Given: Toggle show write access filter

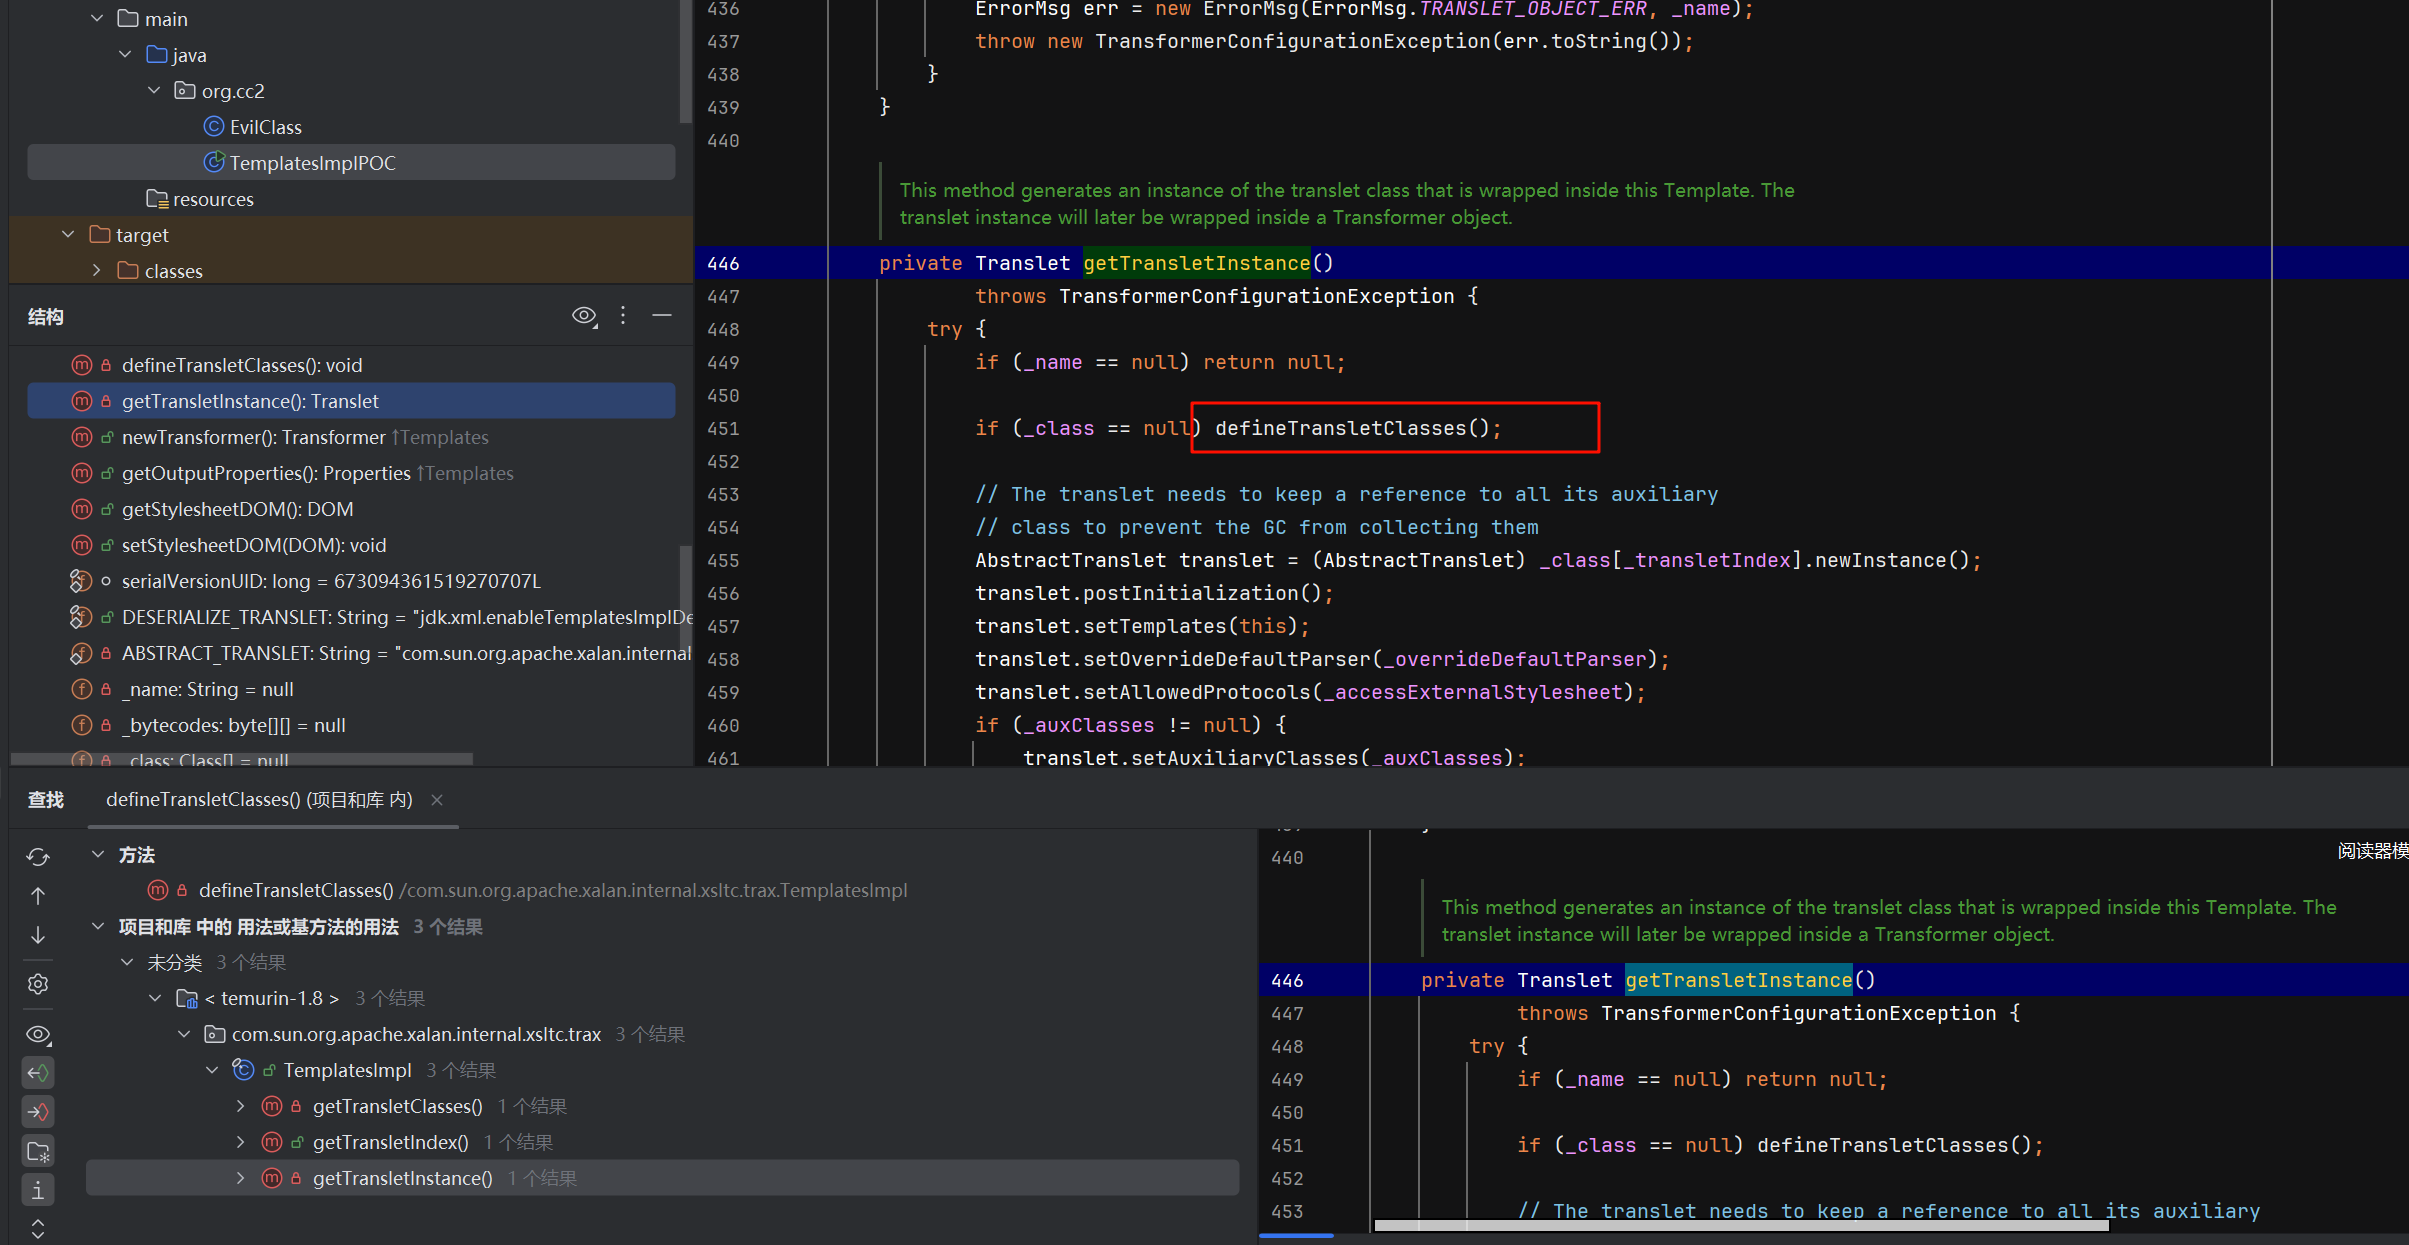Looking at the screenshot, I should click(38, 1112).
